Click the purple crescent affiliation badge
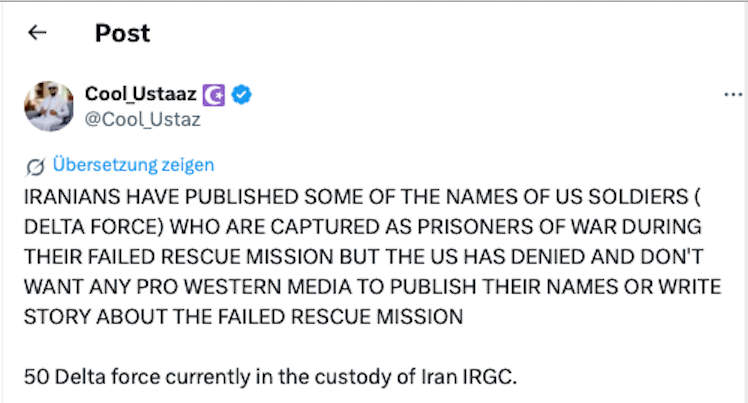Image resolution: width=748 pixels, height=403 pixels. pos(215,95)
